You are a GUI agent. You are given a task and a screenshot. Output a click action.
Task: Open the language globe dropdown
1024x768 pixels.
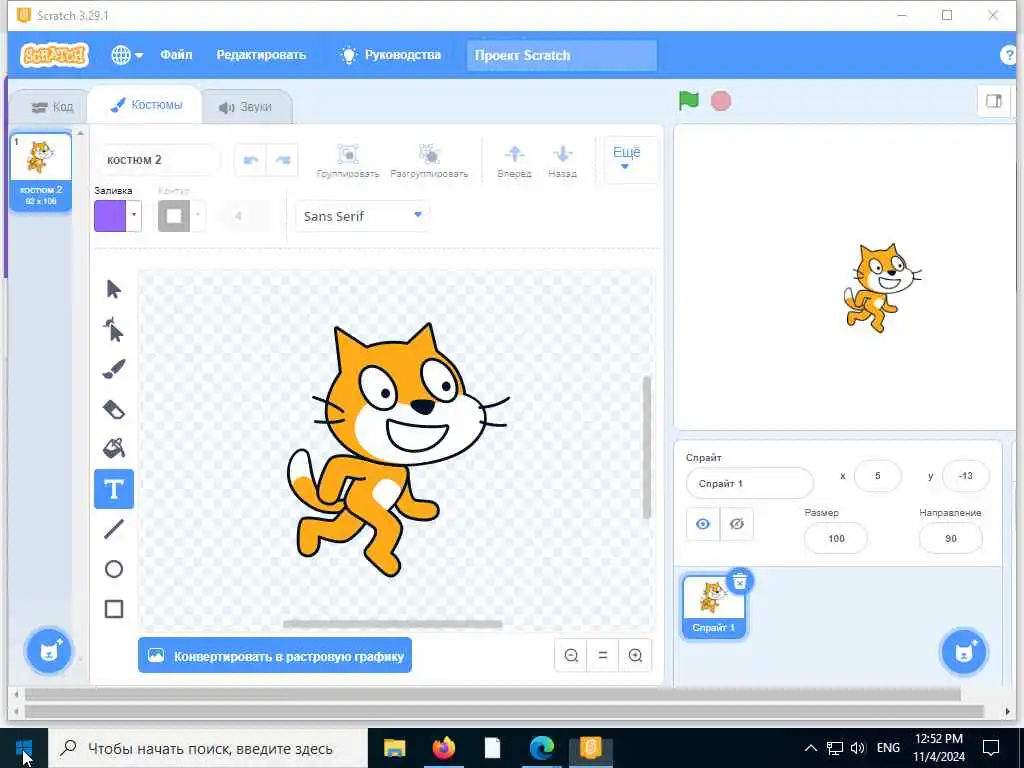click(x=127, y=55)
